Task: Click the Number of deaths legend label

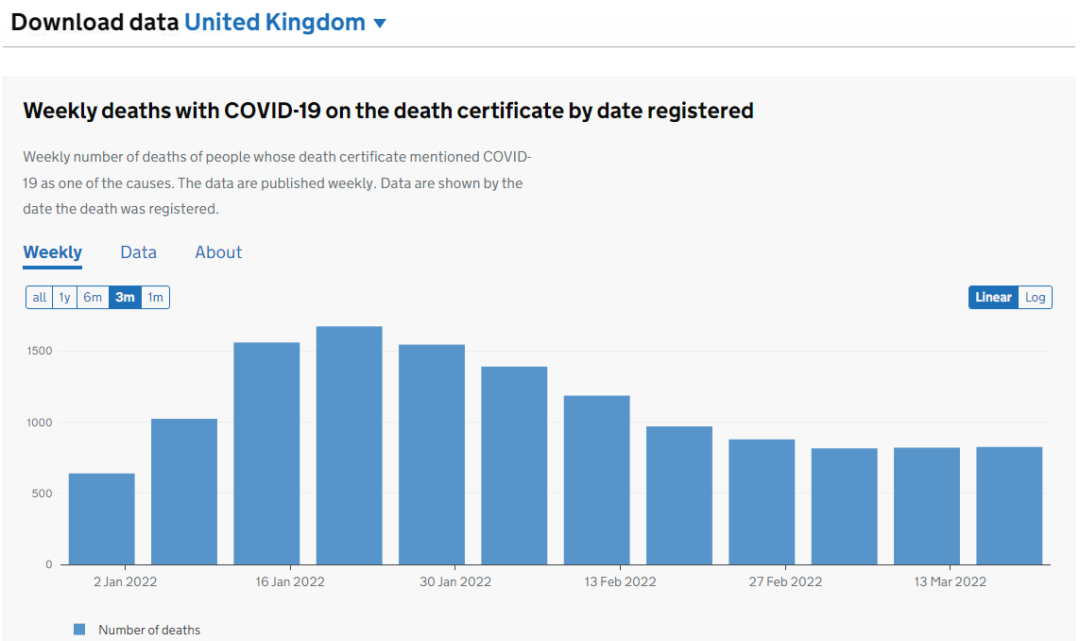Action: (149, 630)
